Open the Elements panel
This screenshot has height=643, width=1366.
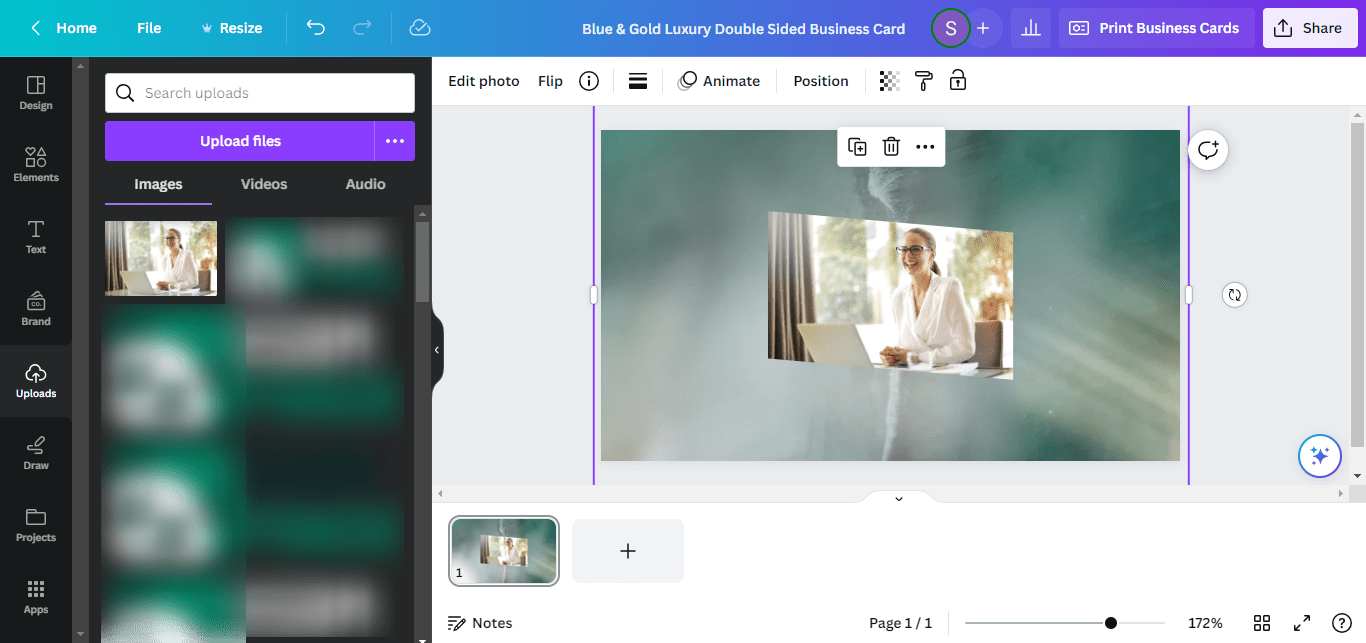[36, 163]
